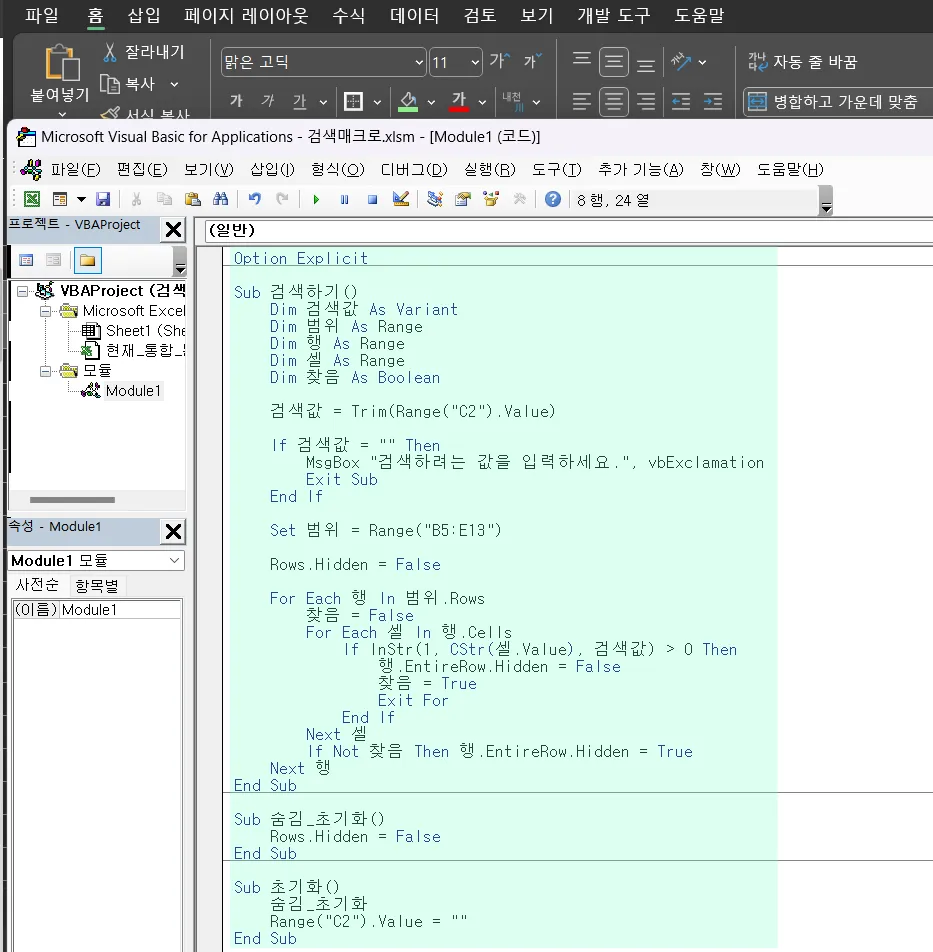The height and width of the screenshot is (952, 933).
Task: Open dropdown arrow next to Insert UserForm
Action: [81, 199]
